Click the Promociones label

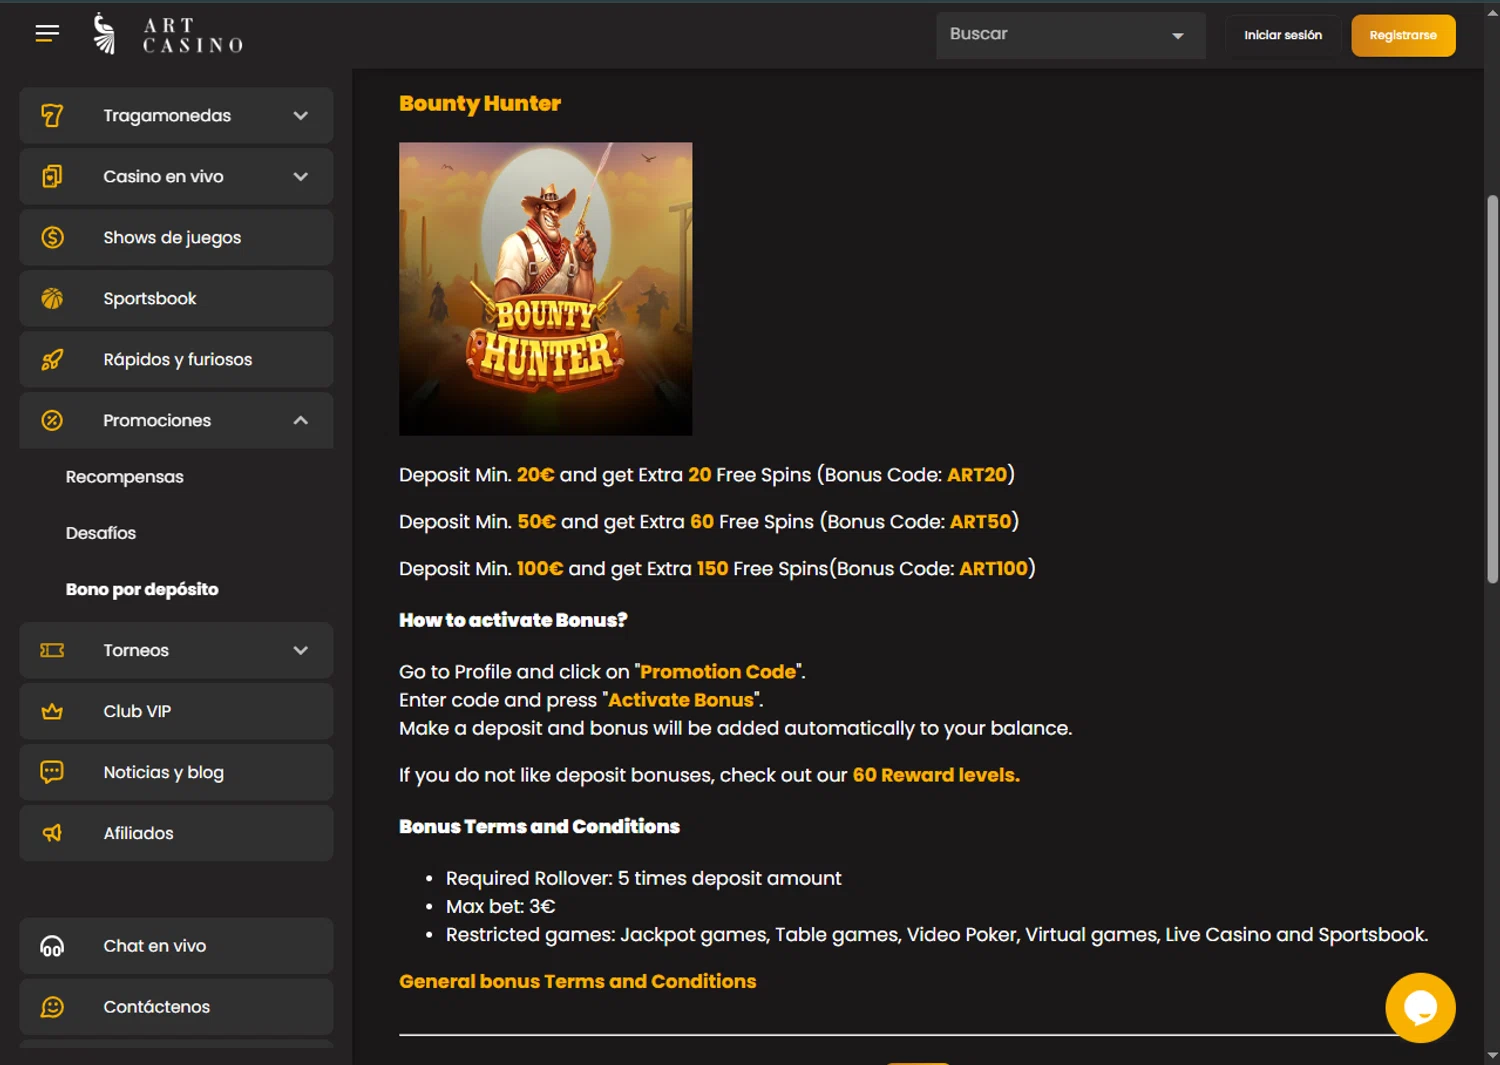(157, 421)
